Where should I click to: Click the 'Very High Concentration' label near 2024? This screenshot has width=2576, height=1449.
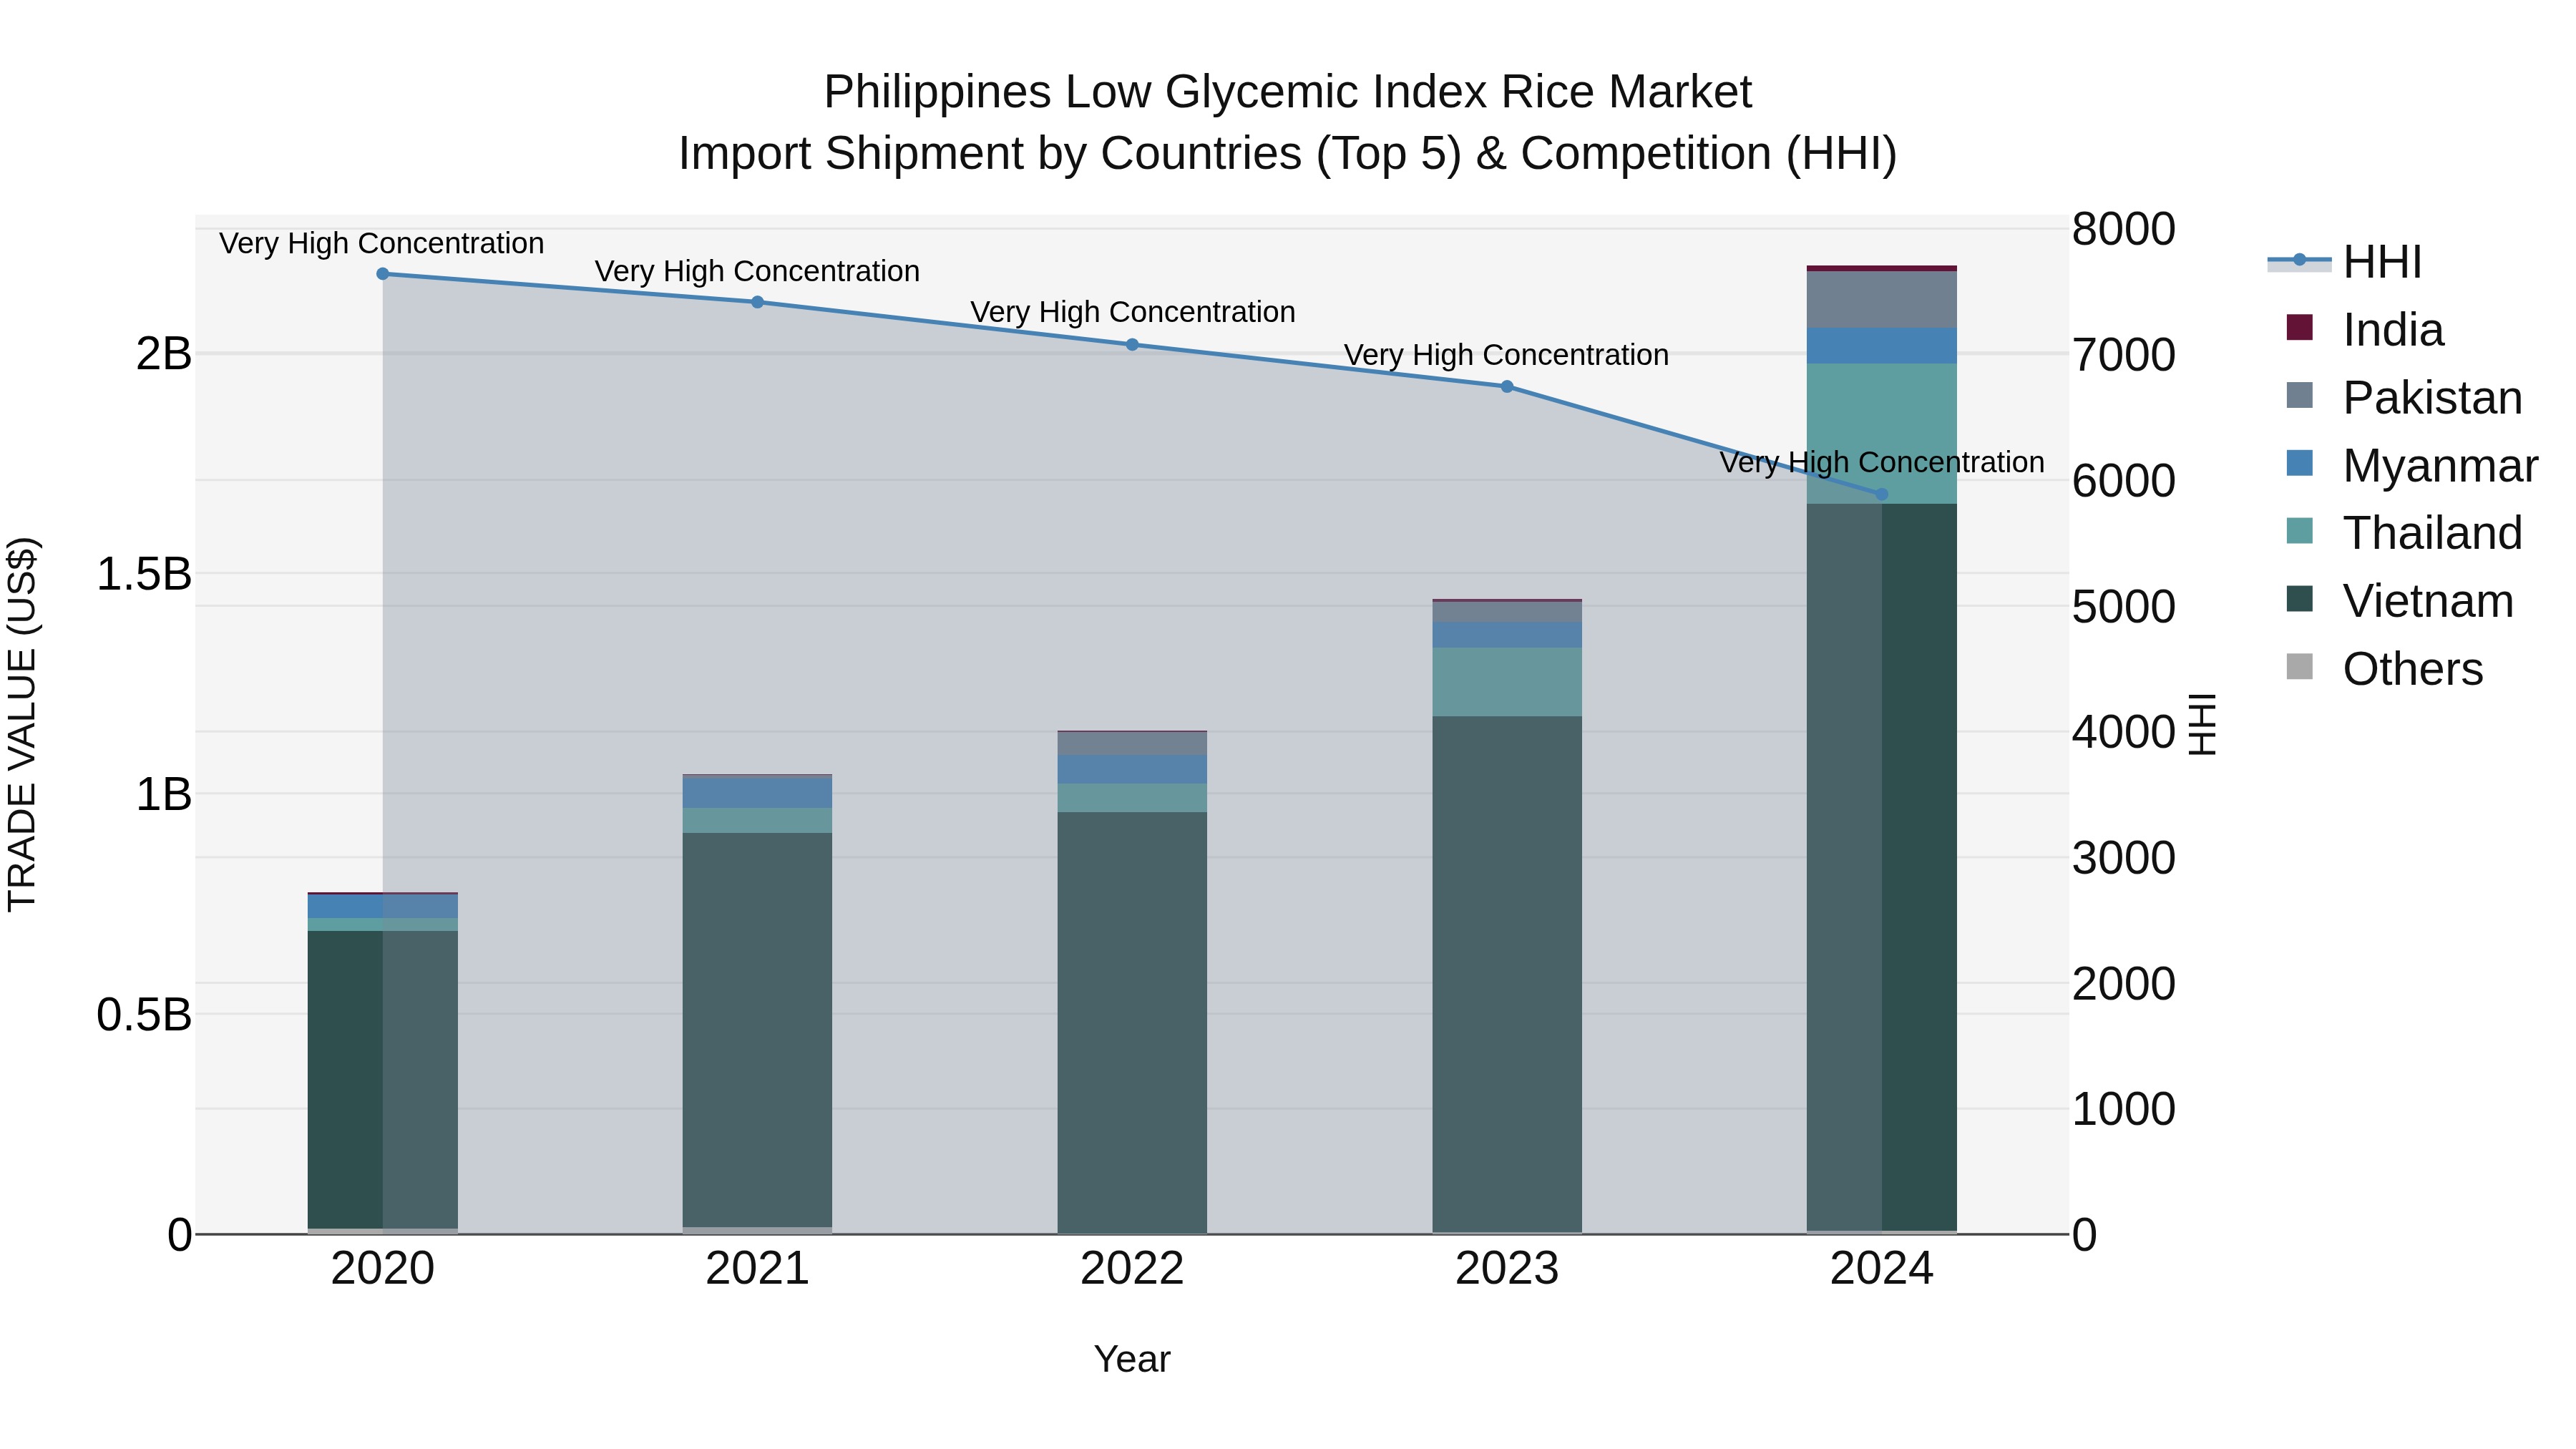click(x=1882, y=462)
